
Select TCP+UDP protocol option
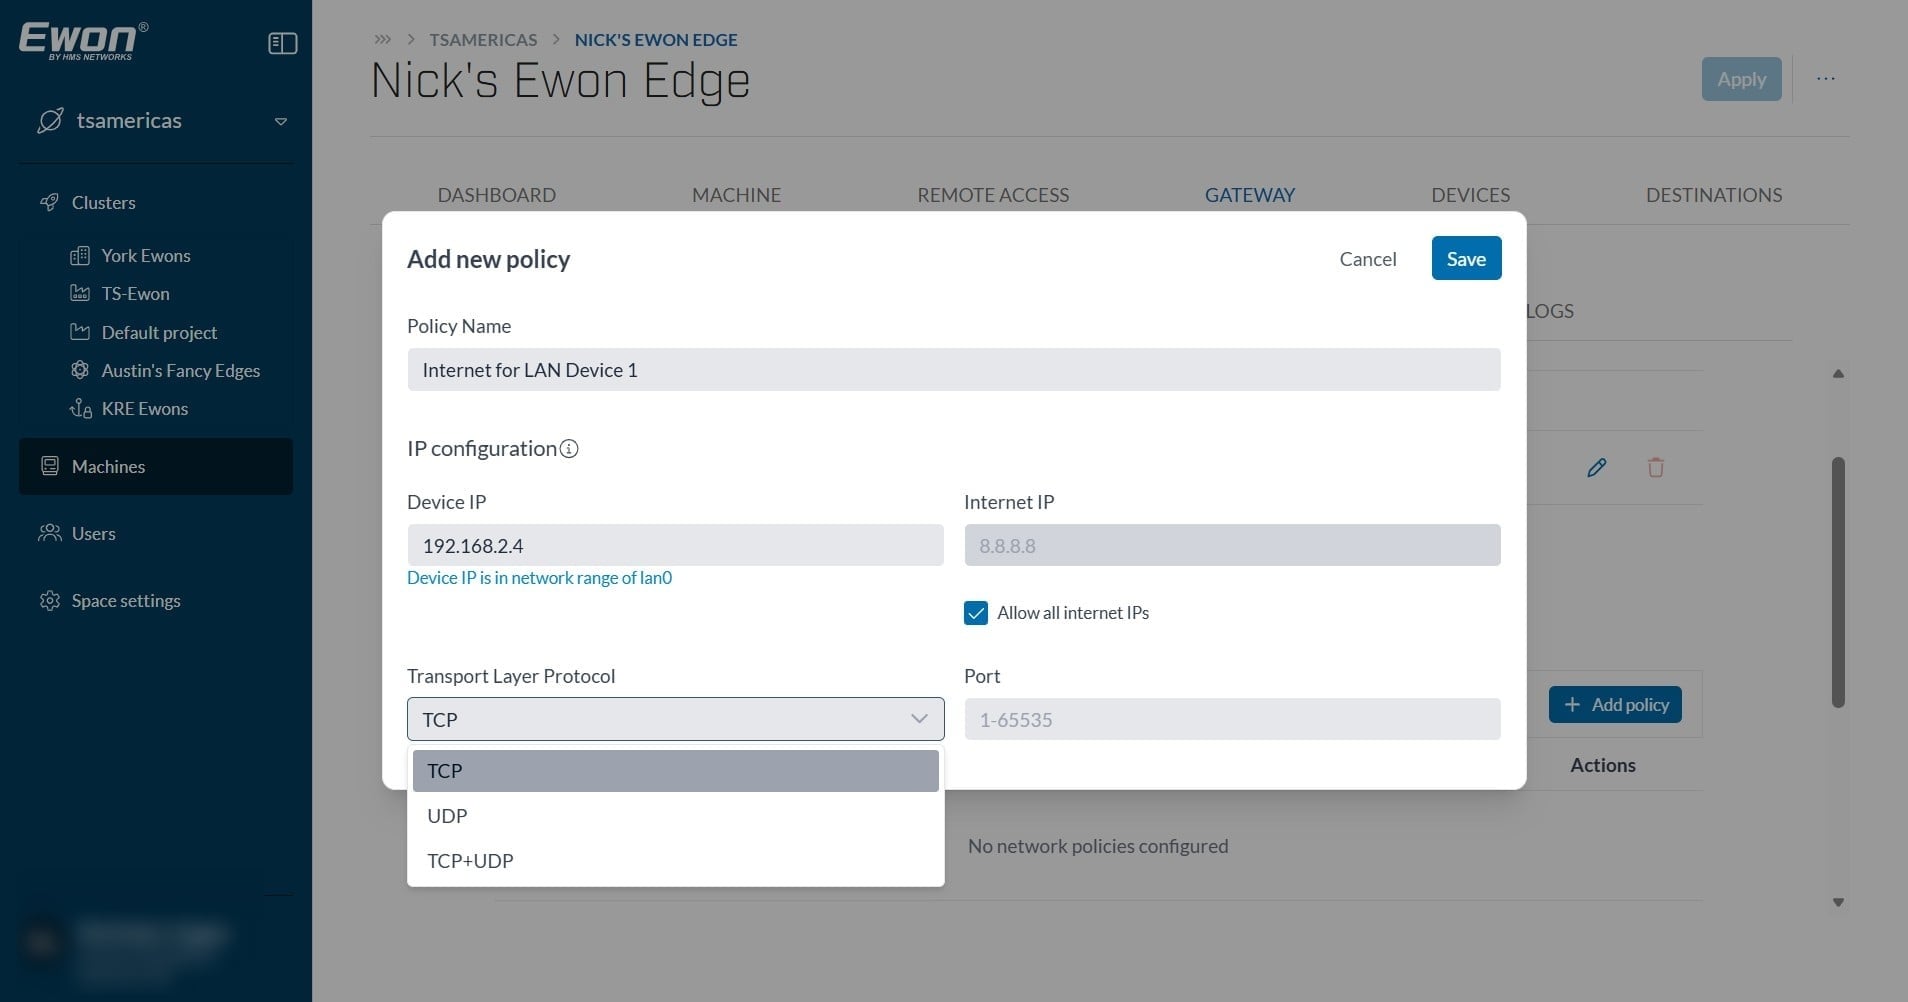675,861
